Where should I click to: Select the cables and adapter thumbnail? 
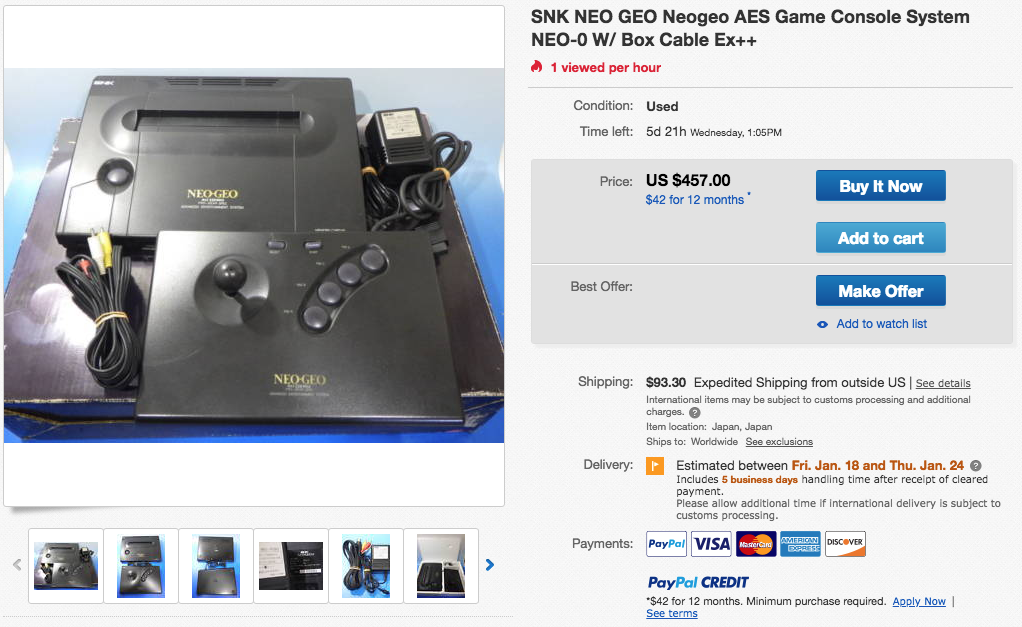pyautogui.click(x=366, y=566)
